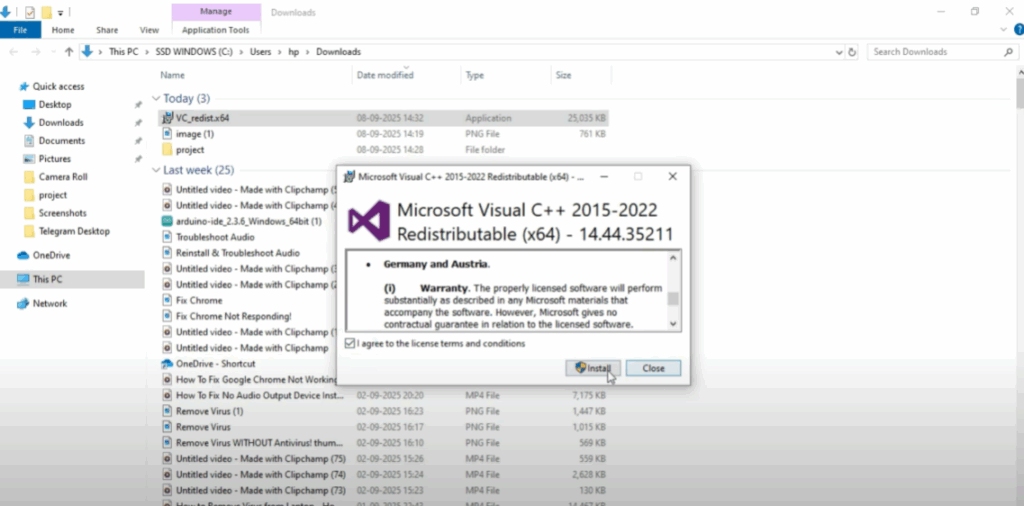Sort files by Date modified column header
The height and width of the screenshot is (506, 1024).
(385, 75)
